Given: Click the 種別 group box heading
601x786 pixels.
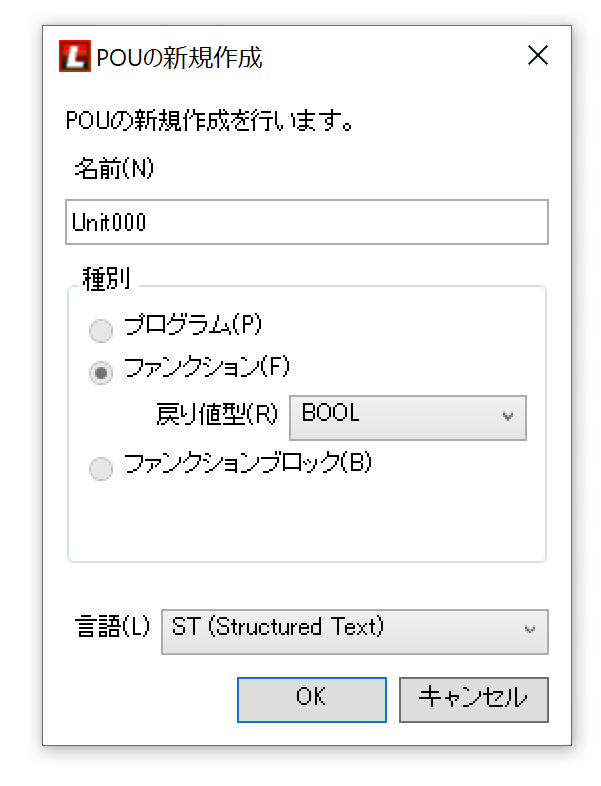Looking at the screenshot, I should coord(105,279).
